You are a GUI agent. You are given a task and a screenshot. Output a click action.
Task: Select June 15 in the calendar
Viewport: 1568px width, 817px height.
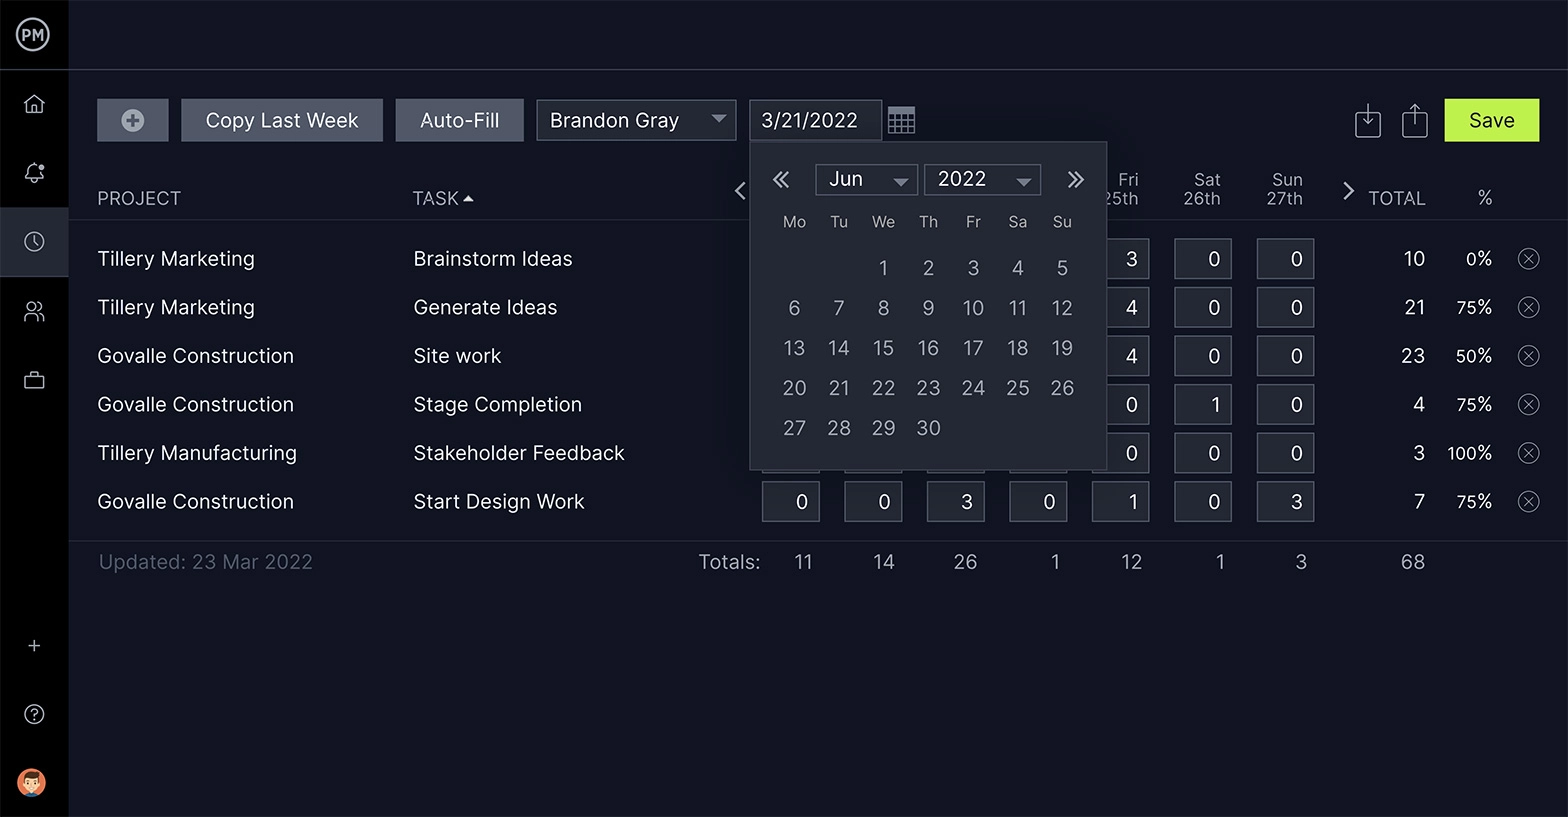coord(883,348)
